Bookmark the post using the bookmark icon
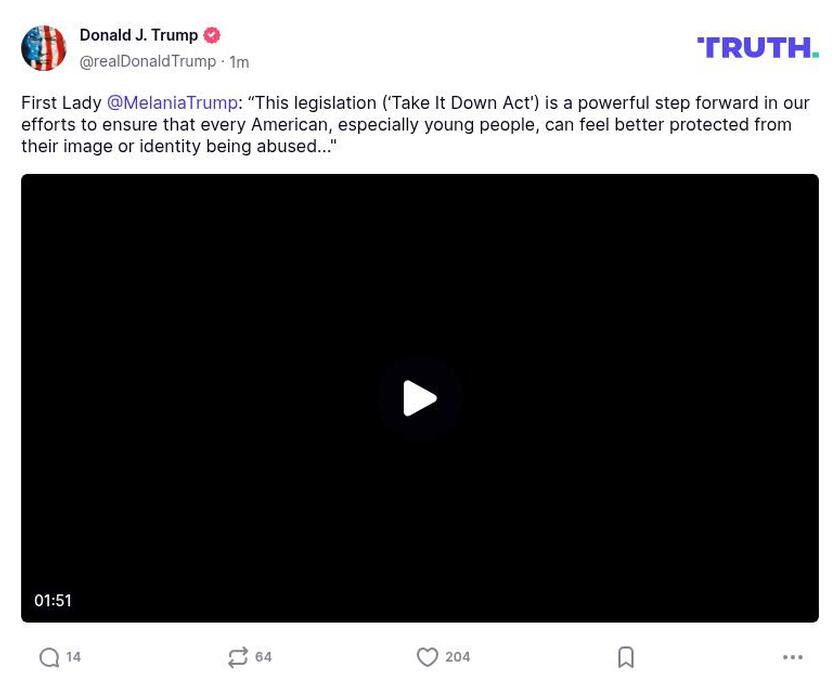Viewport: 840px width, 700px height. [x=626, y=657]
